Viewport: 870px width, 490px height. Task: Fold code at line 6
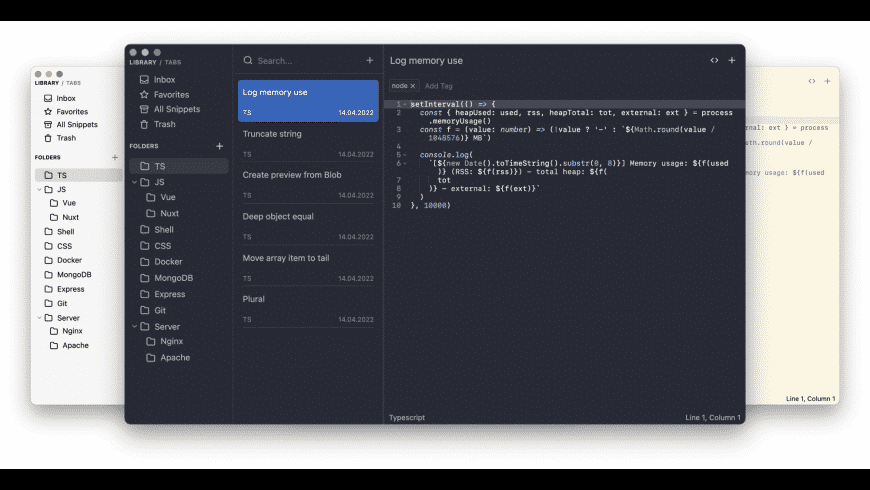coord(405,164)
